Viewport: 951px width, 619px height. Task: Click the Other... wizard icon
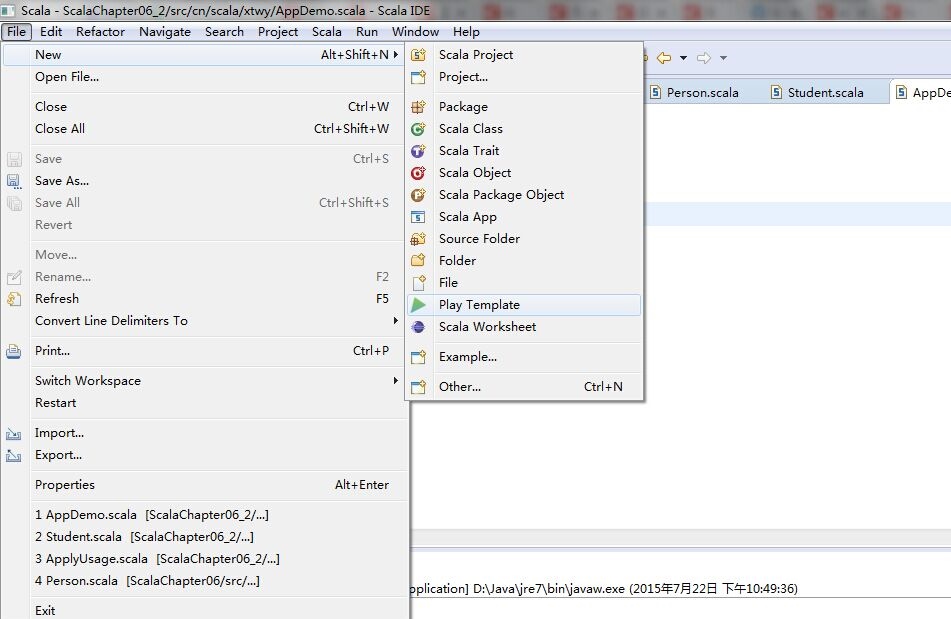pos(418,387)
